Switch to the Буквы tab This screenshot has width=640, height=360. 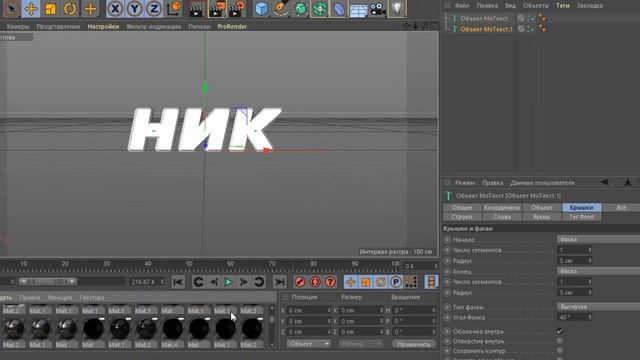click(x=542, y=217)
